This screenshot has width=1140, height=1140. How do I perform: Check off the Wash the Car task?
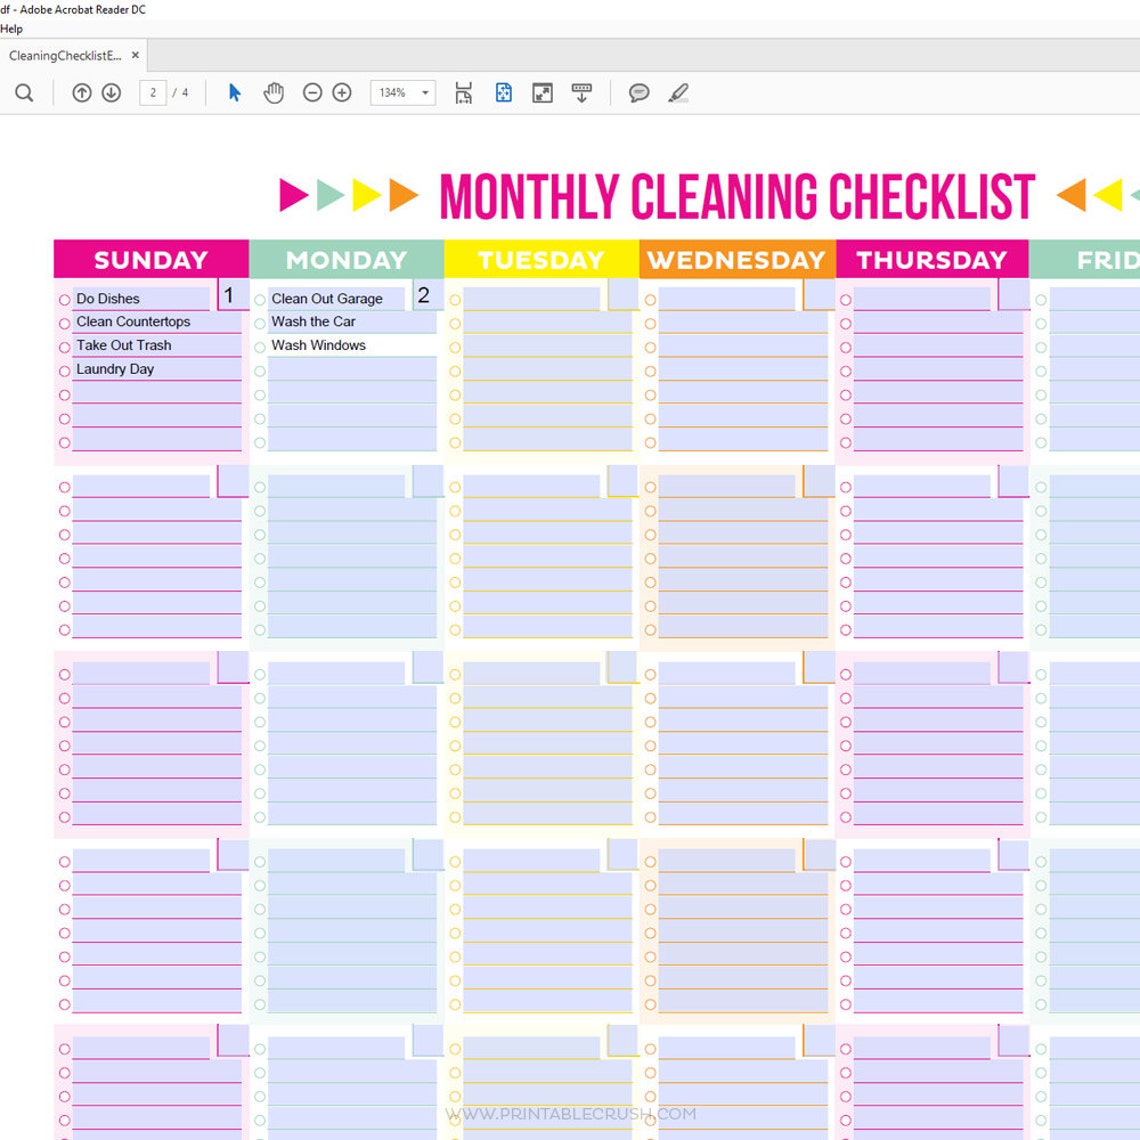[260, 322]
